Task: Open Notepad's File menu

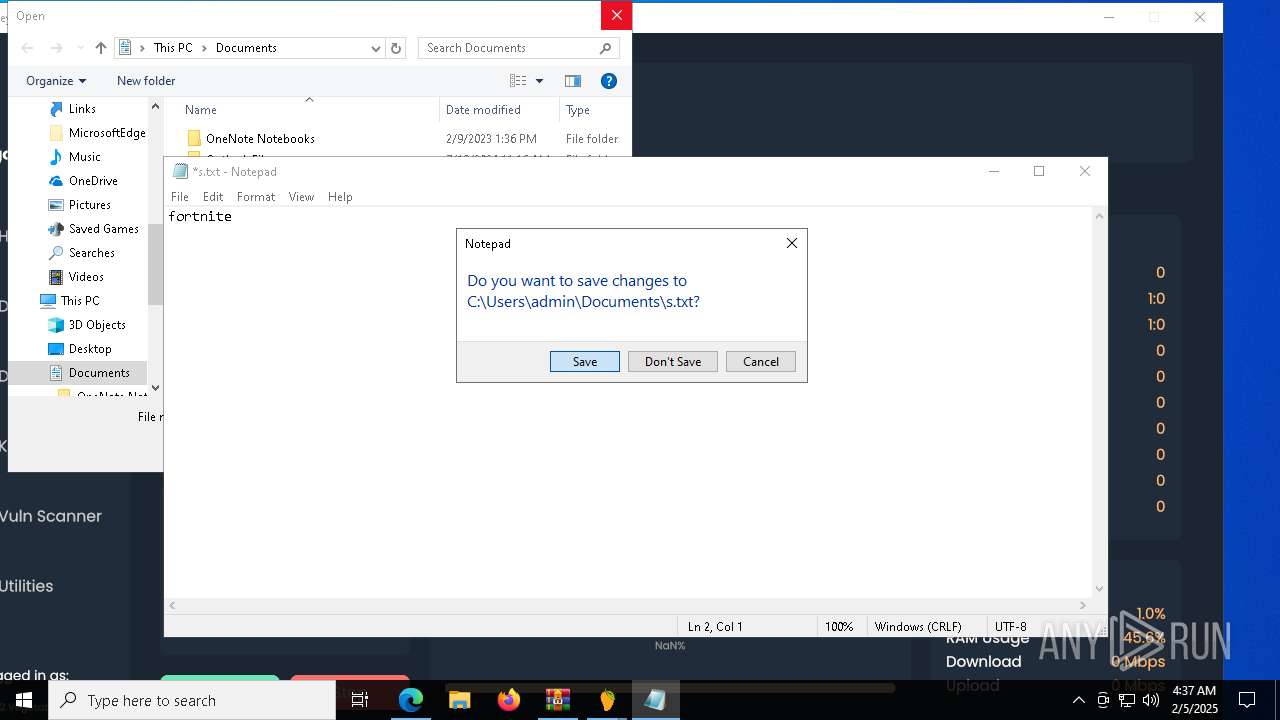Action: [180, 197]
